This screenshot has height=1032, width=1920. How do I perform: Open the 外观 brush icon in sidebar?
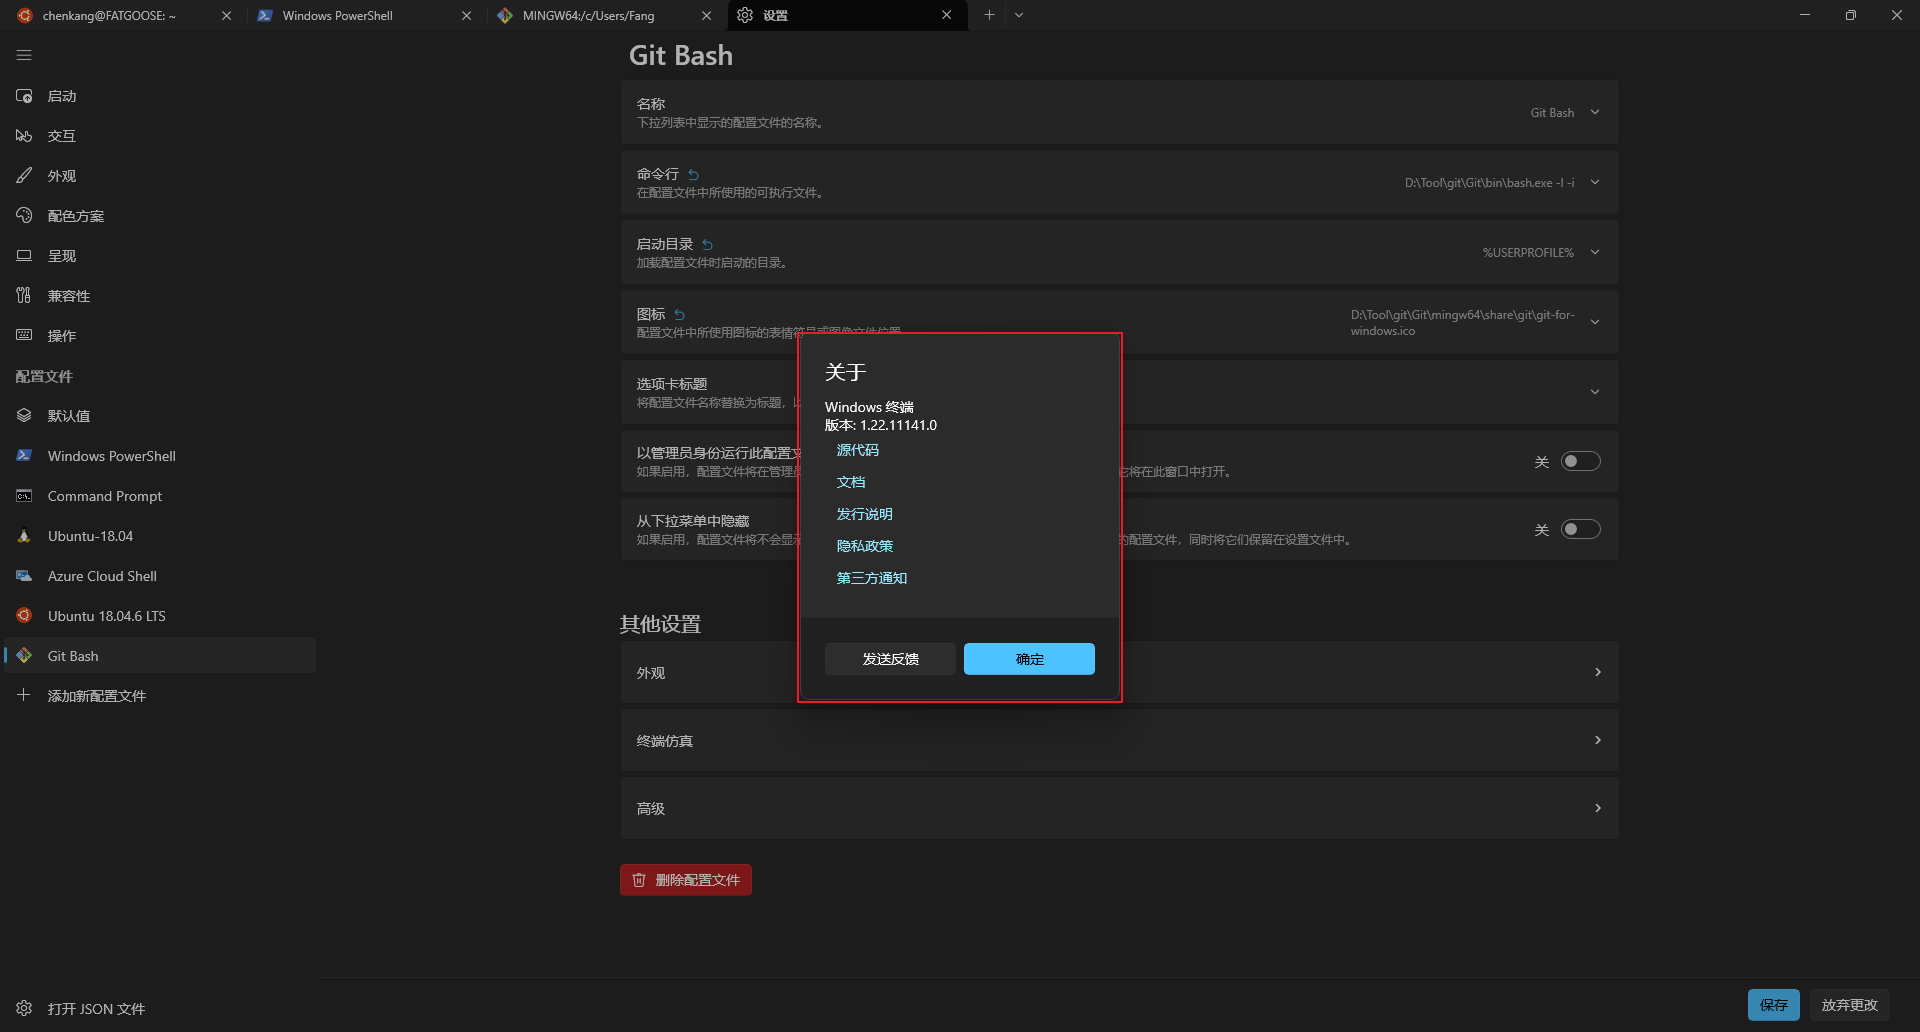(24, 176)
